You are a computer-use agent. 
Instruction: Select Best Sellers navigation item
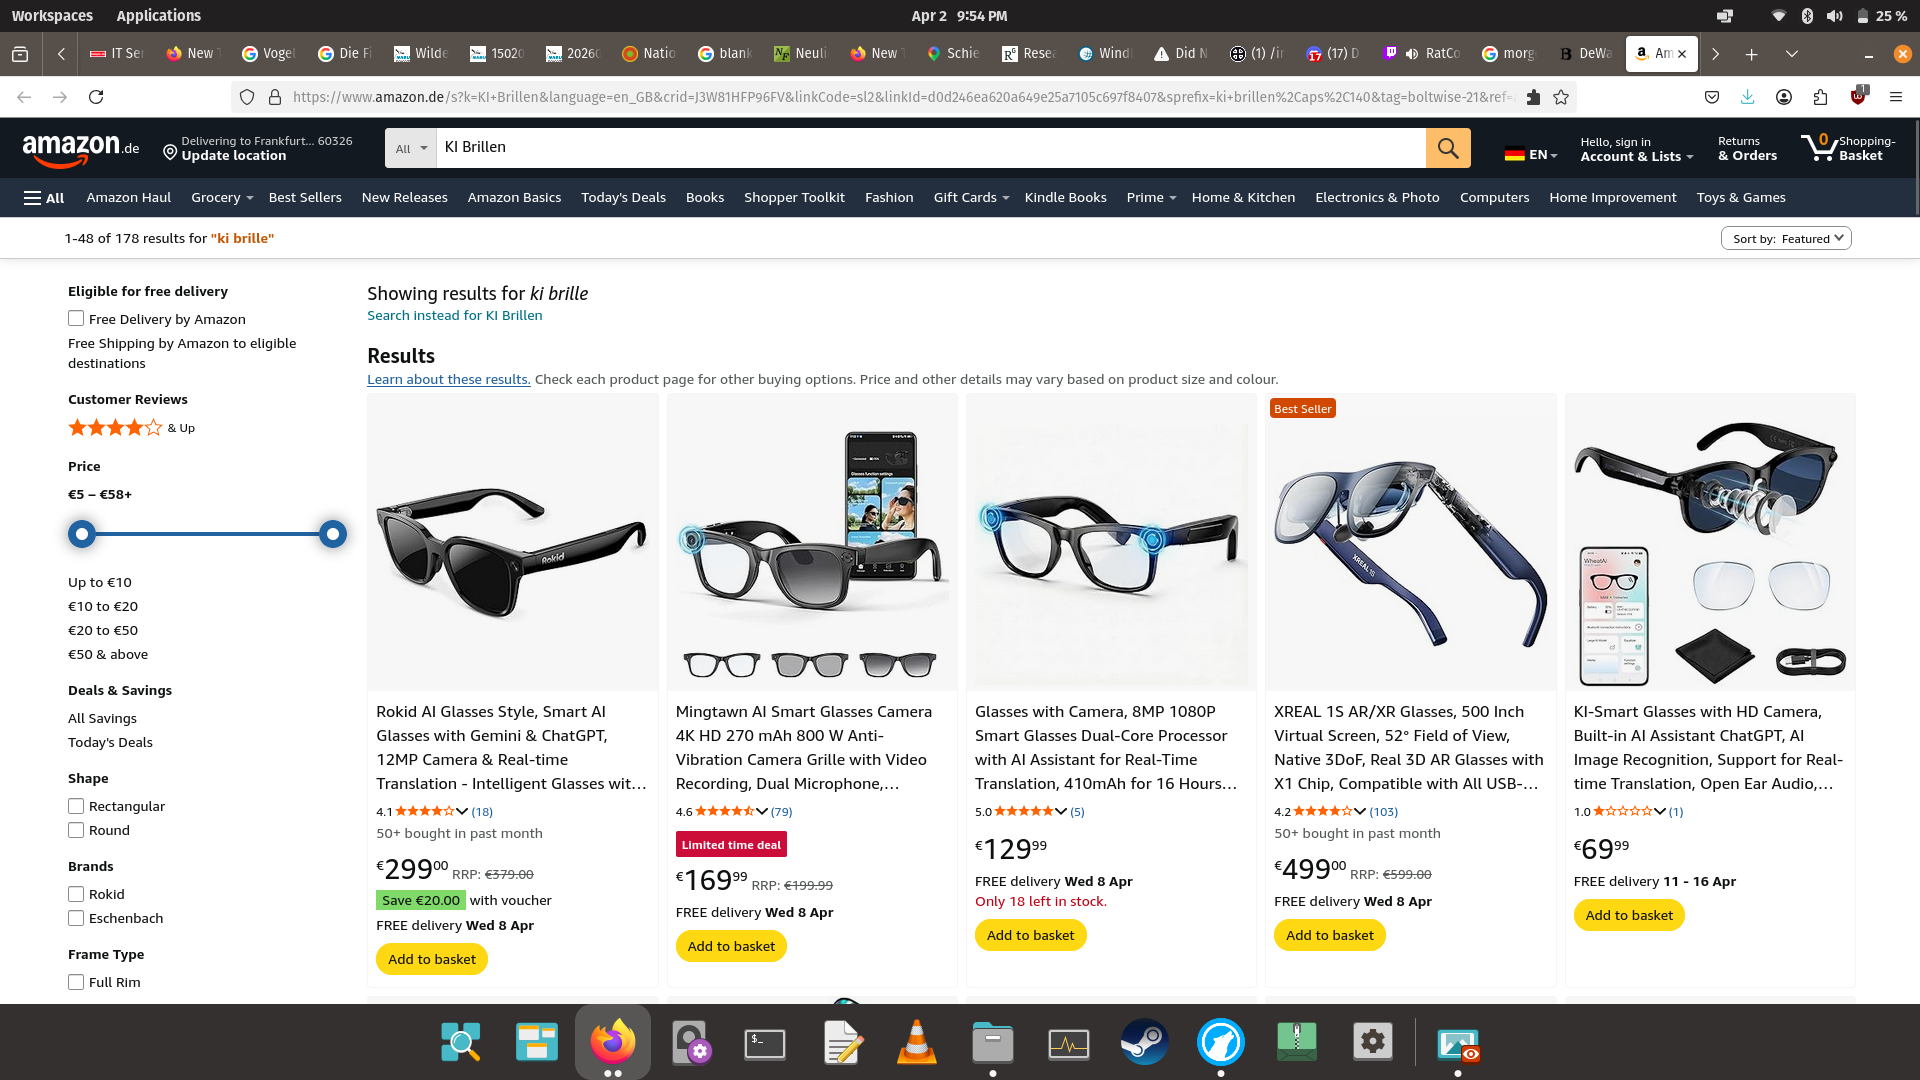tap(305, 198)
